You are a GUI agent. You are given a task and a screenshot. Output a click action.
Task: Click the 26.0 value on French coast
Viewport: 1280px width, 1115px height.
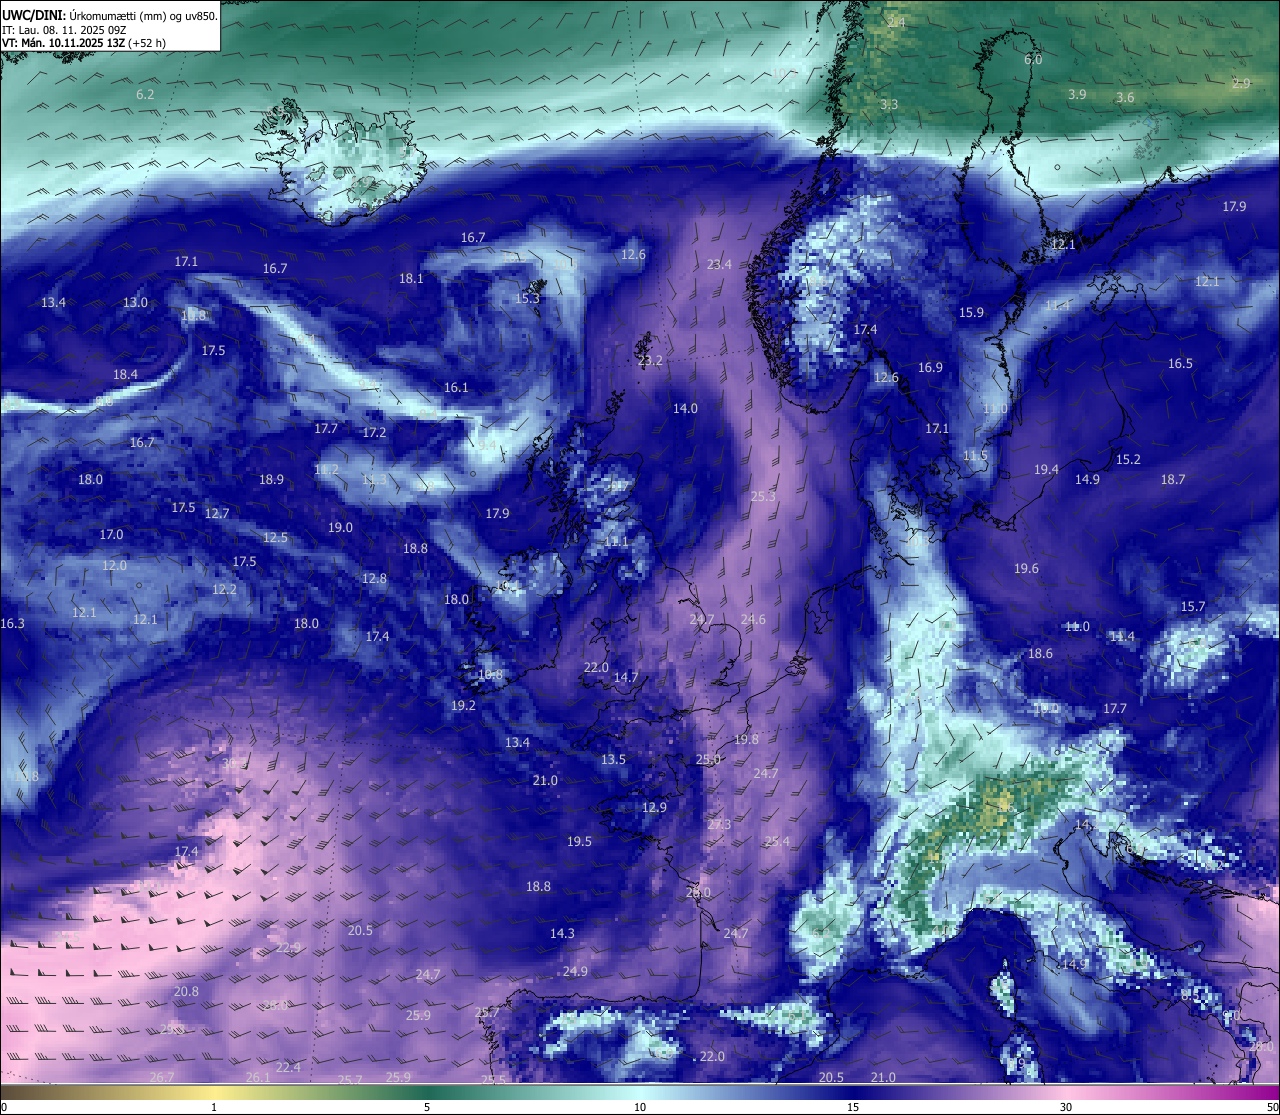click(698, 892)
